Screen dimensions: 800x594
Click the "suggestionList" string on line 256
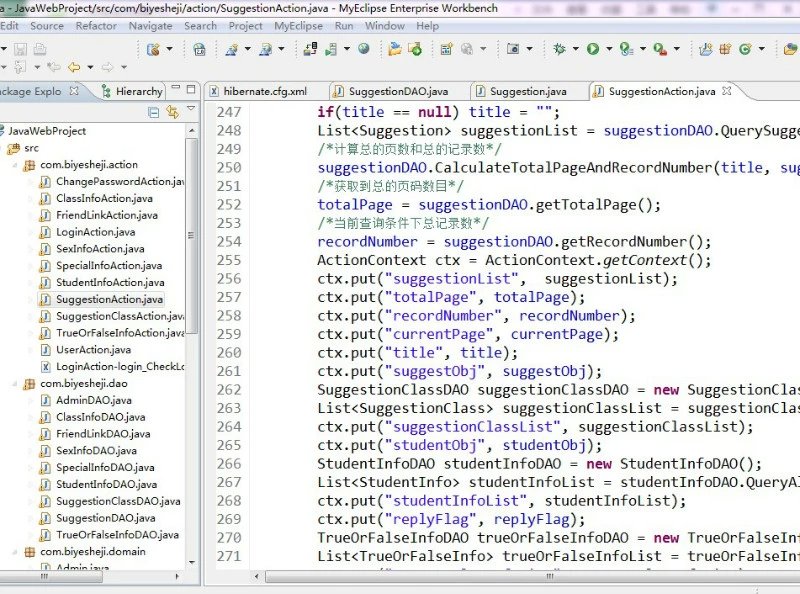pyautogui.click(x=456, y=279)
